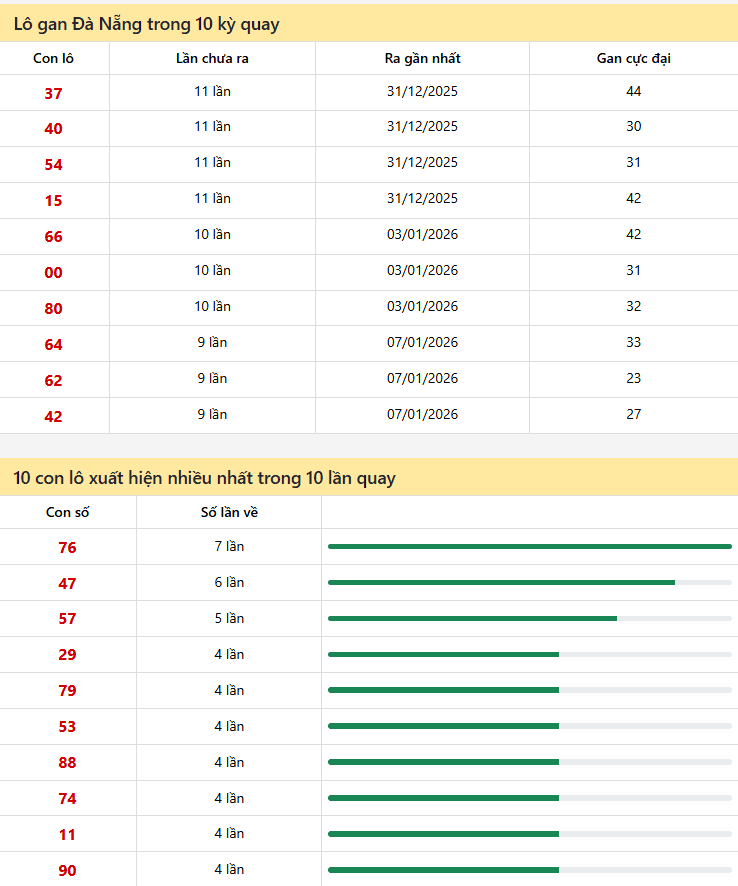Image resolution: width=738 pixels, height=886 pixels.
Task: Click the 07/01/2026 date in row 64
Action: pos(422,343)
